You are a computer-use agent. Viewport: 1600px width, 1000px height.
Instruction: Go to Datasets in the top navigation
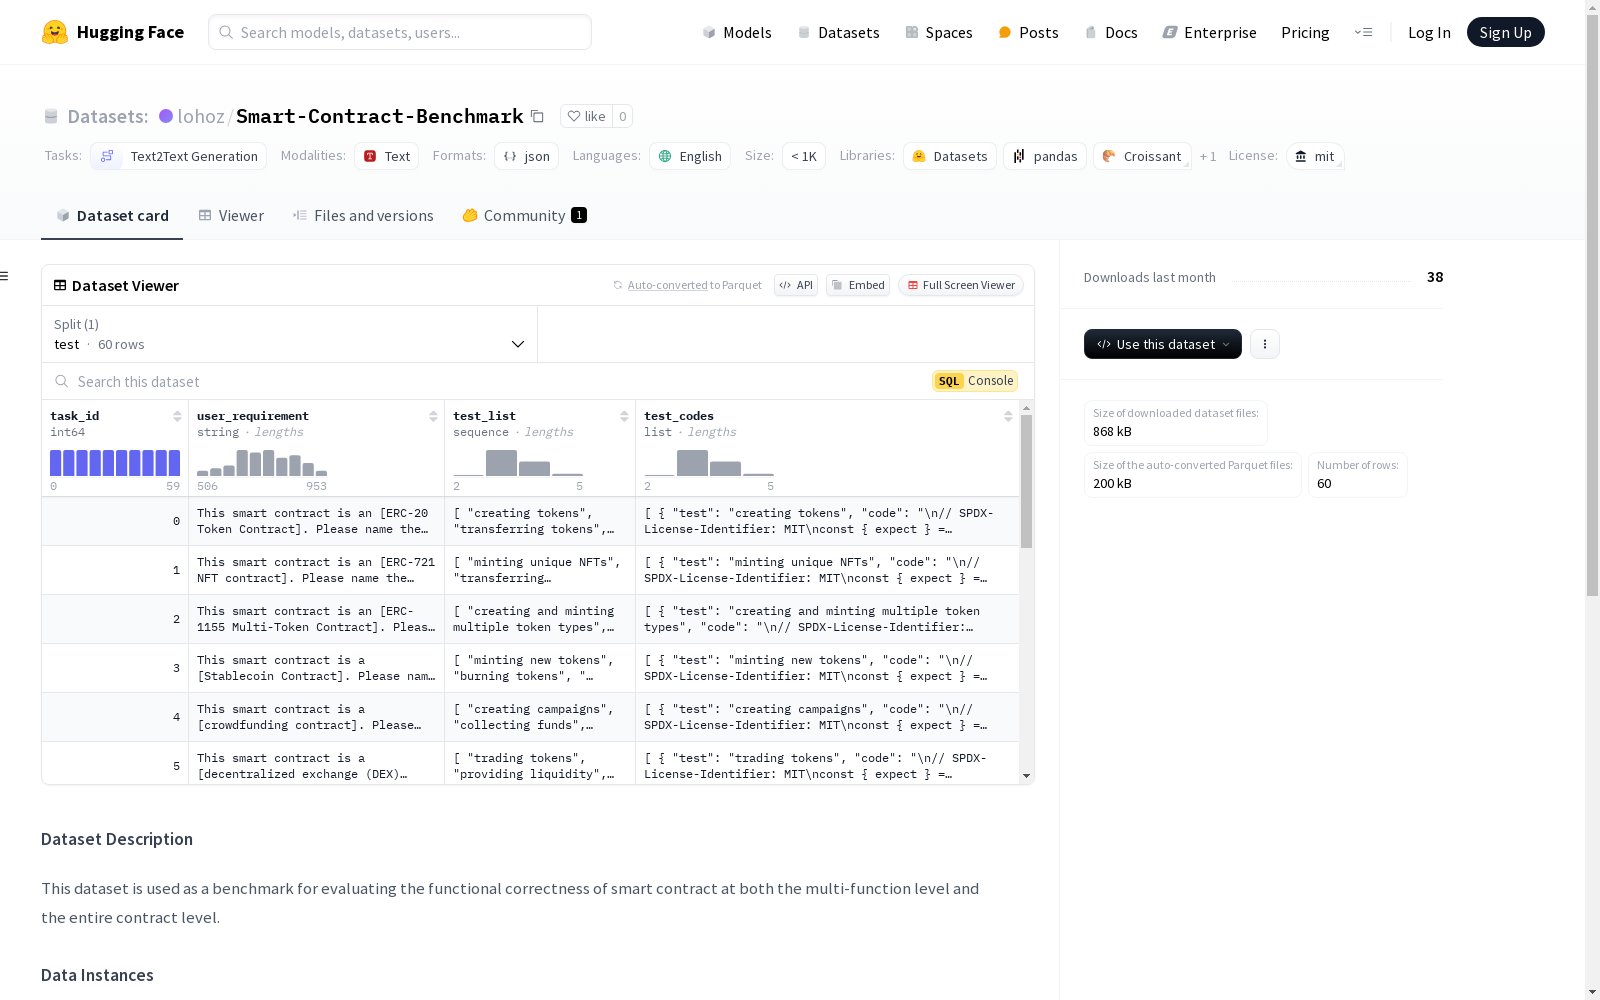pos(838,32)
